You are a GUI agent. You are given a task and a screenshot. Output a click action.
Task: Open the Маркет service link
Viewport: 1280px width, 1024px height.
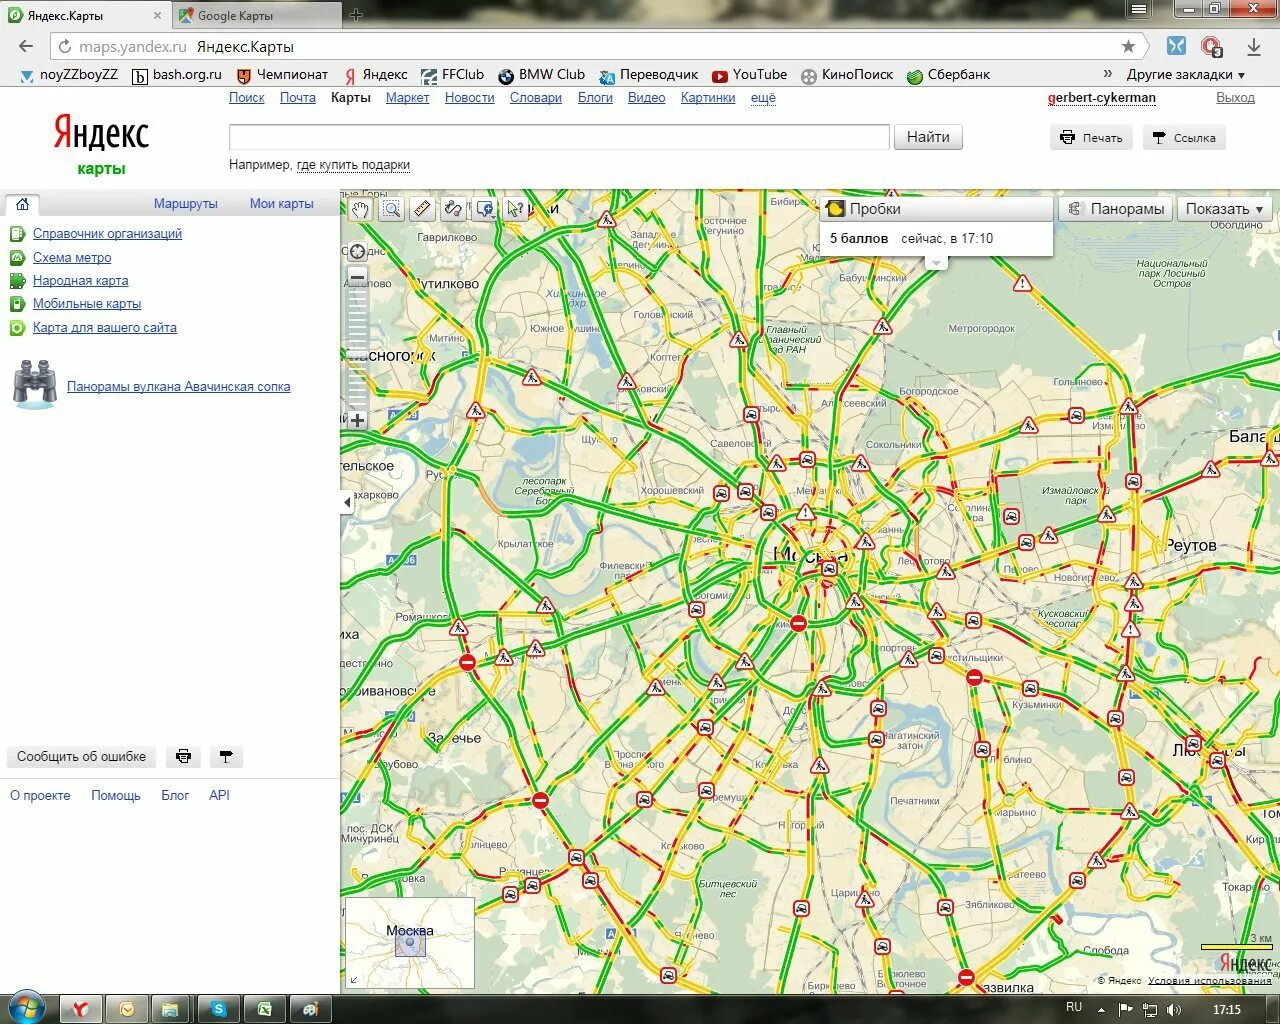click(x=407, y=98)
